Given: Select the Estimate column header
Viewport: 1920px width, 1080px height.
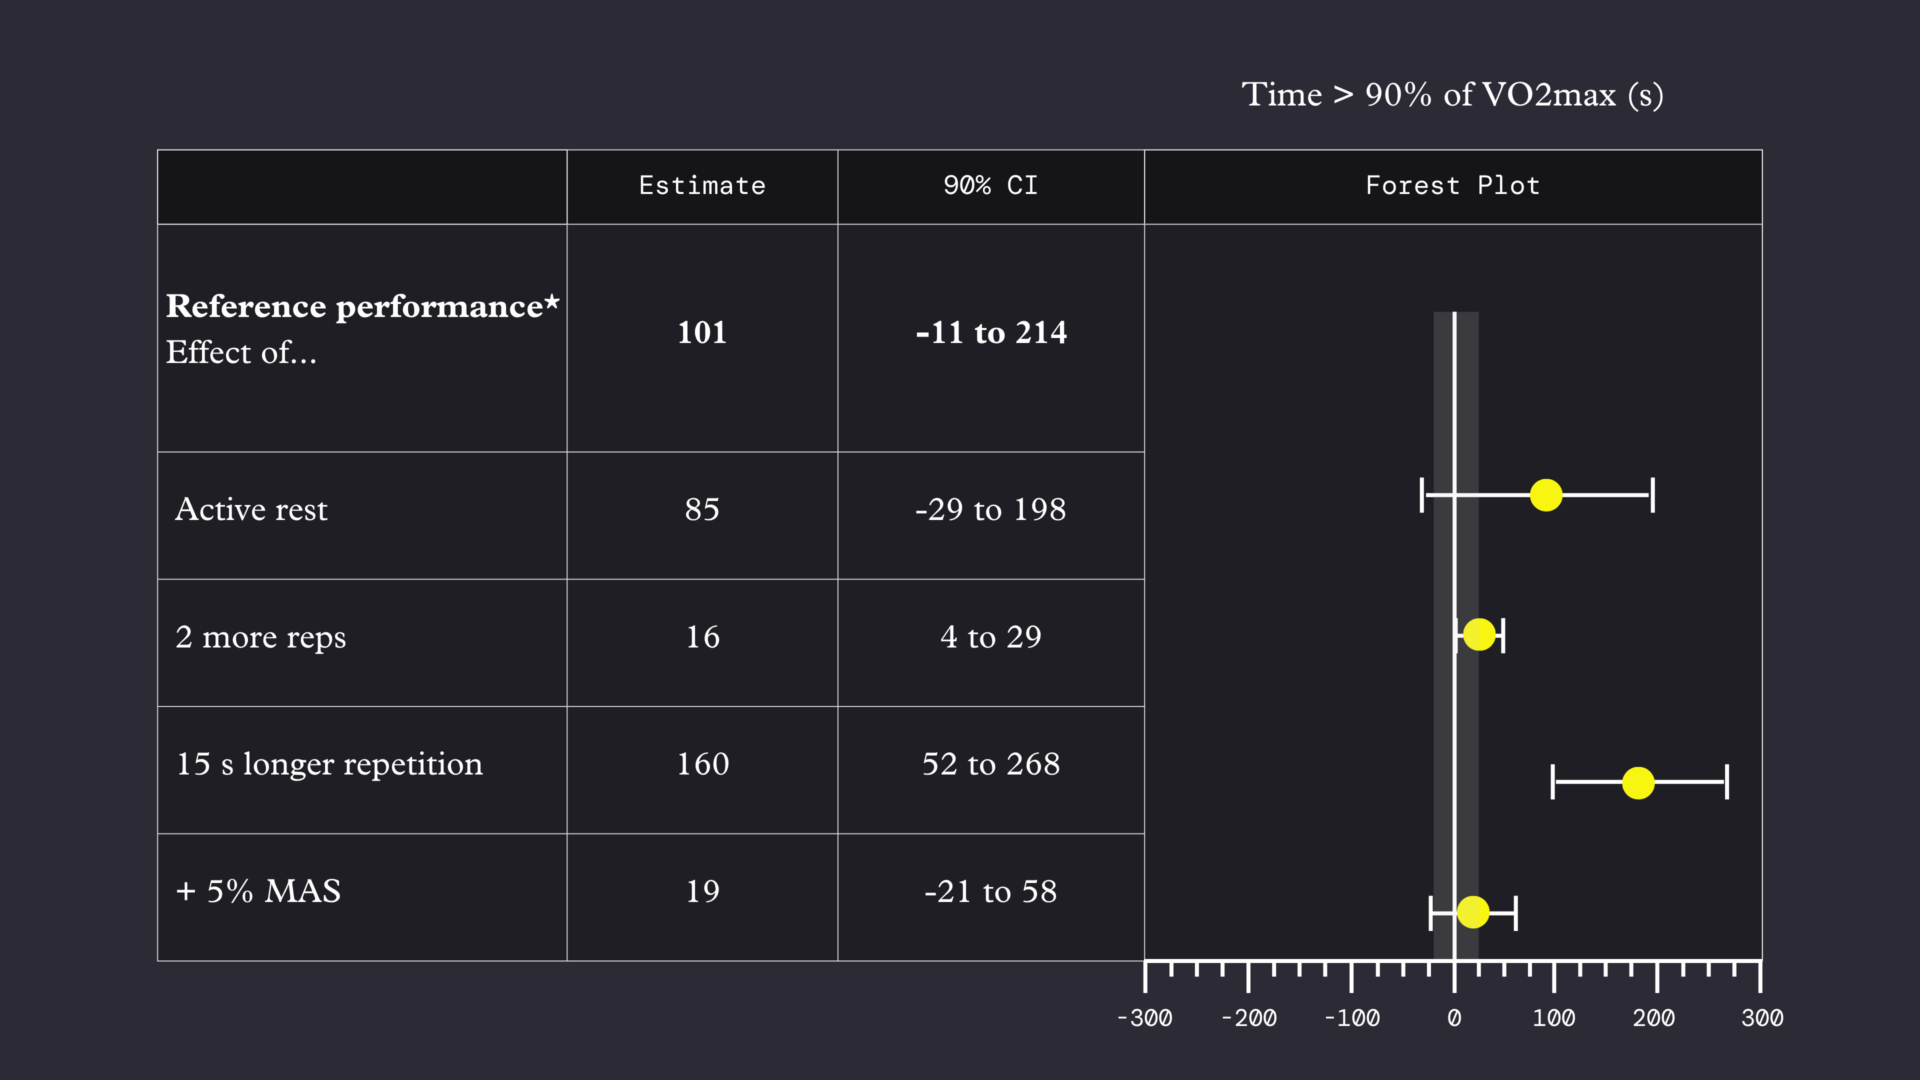Looking at the screenshot, I should [x=702, y=186].
